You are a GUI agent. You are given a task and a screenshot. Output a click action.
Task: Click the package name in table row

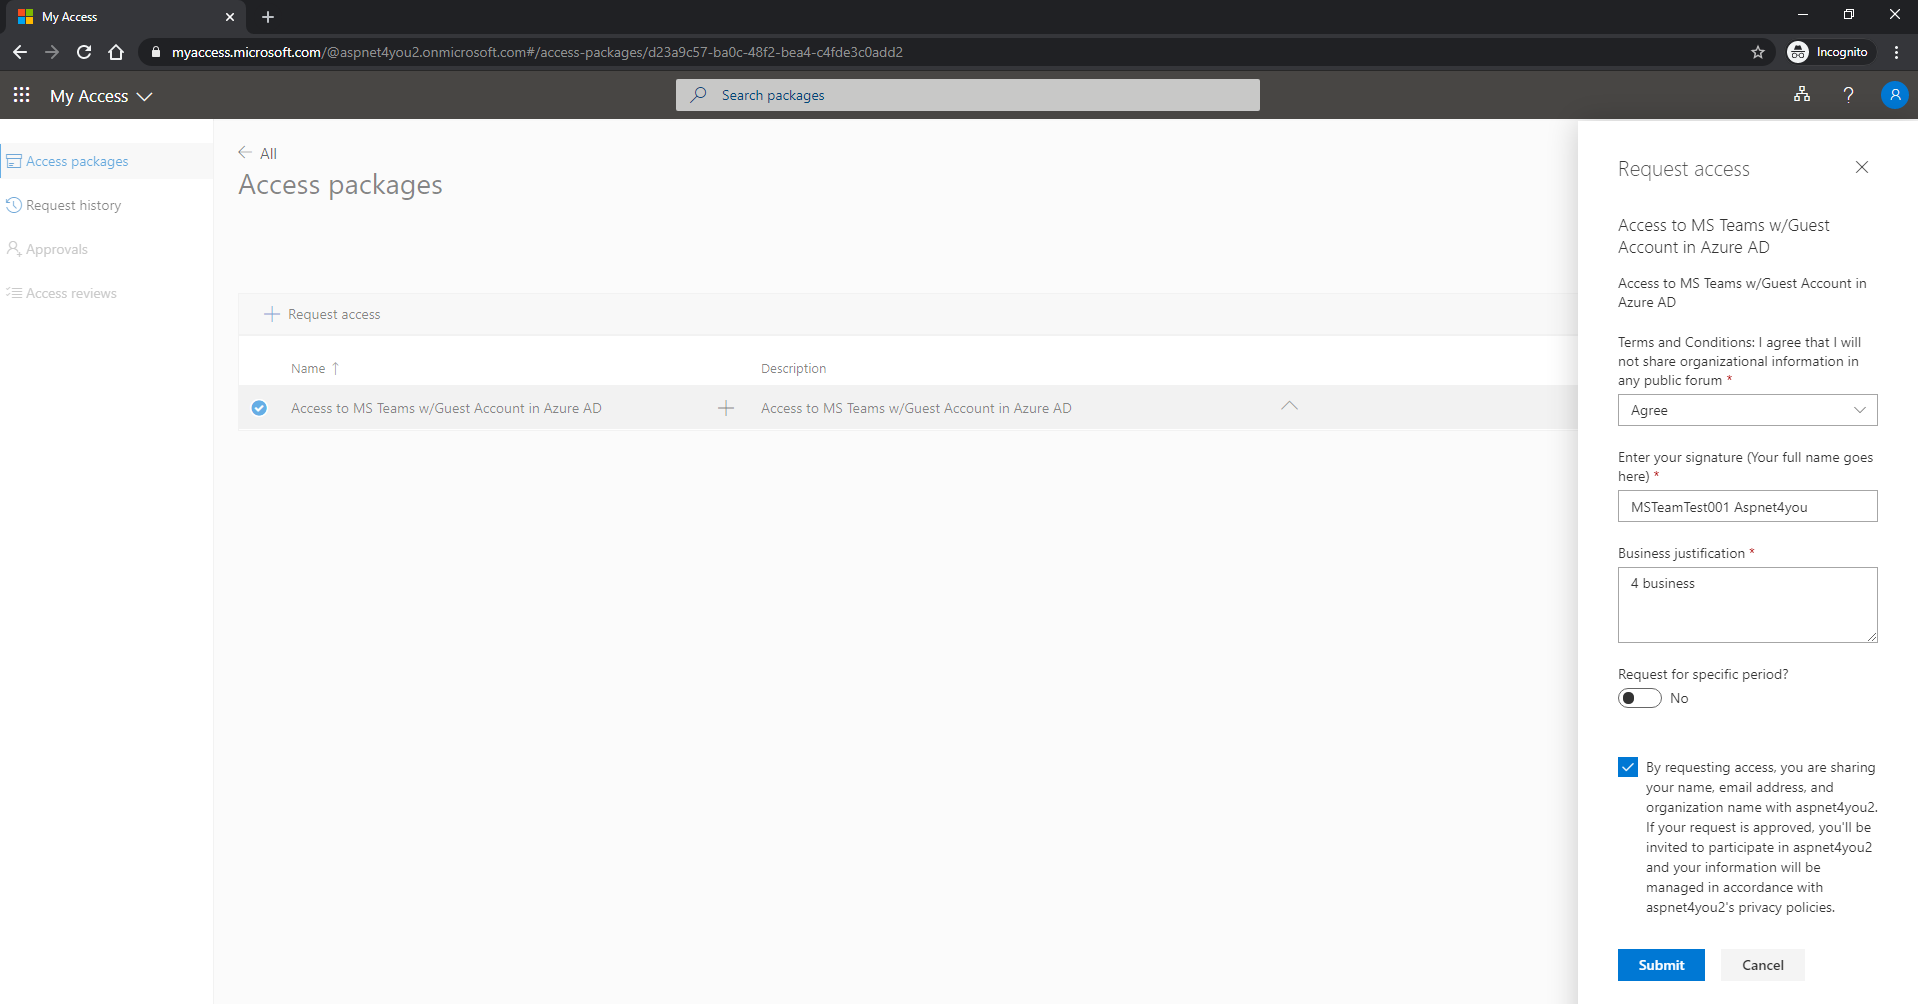point(446,408)
